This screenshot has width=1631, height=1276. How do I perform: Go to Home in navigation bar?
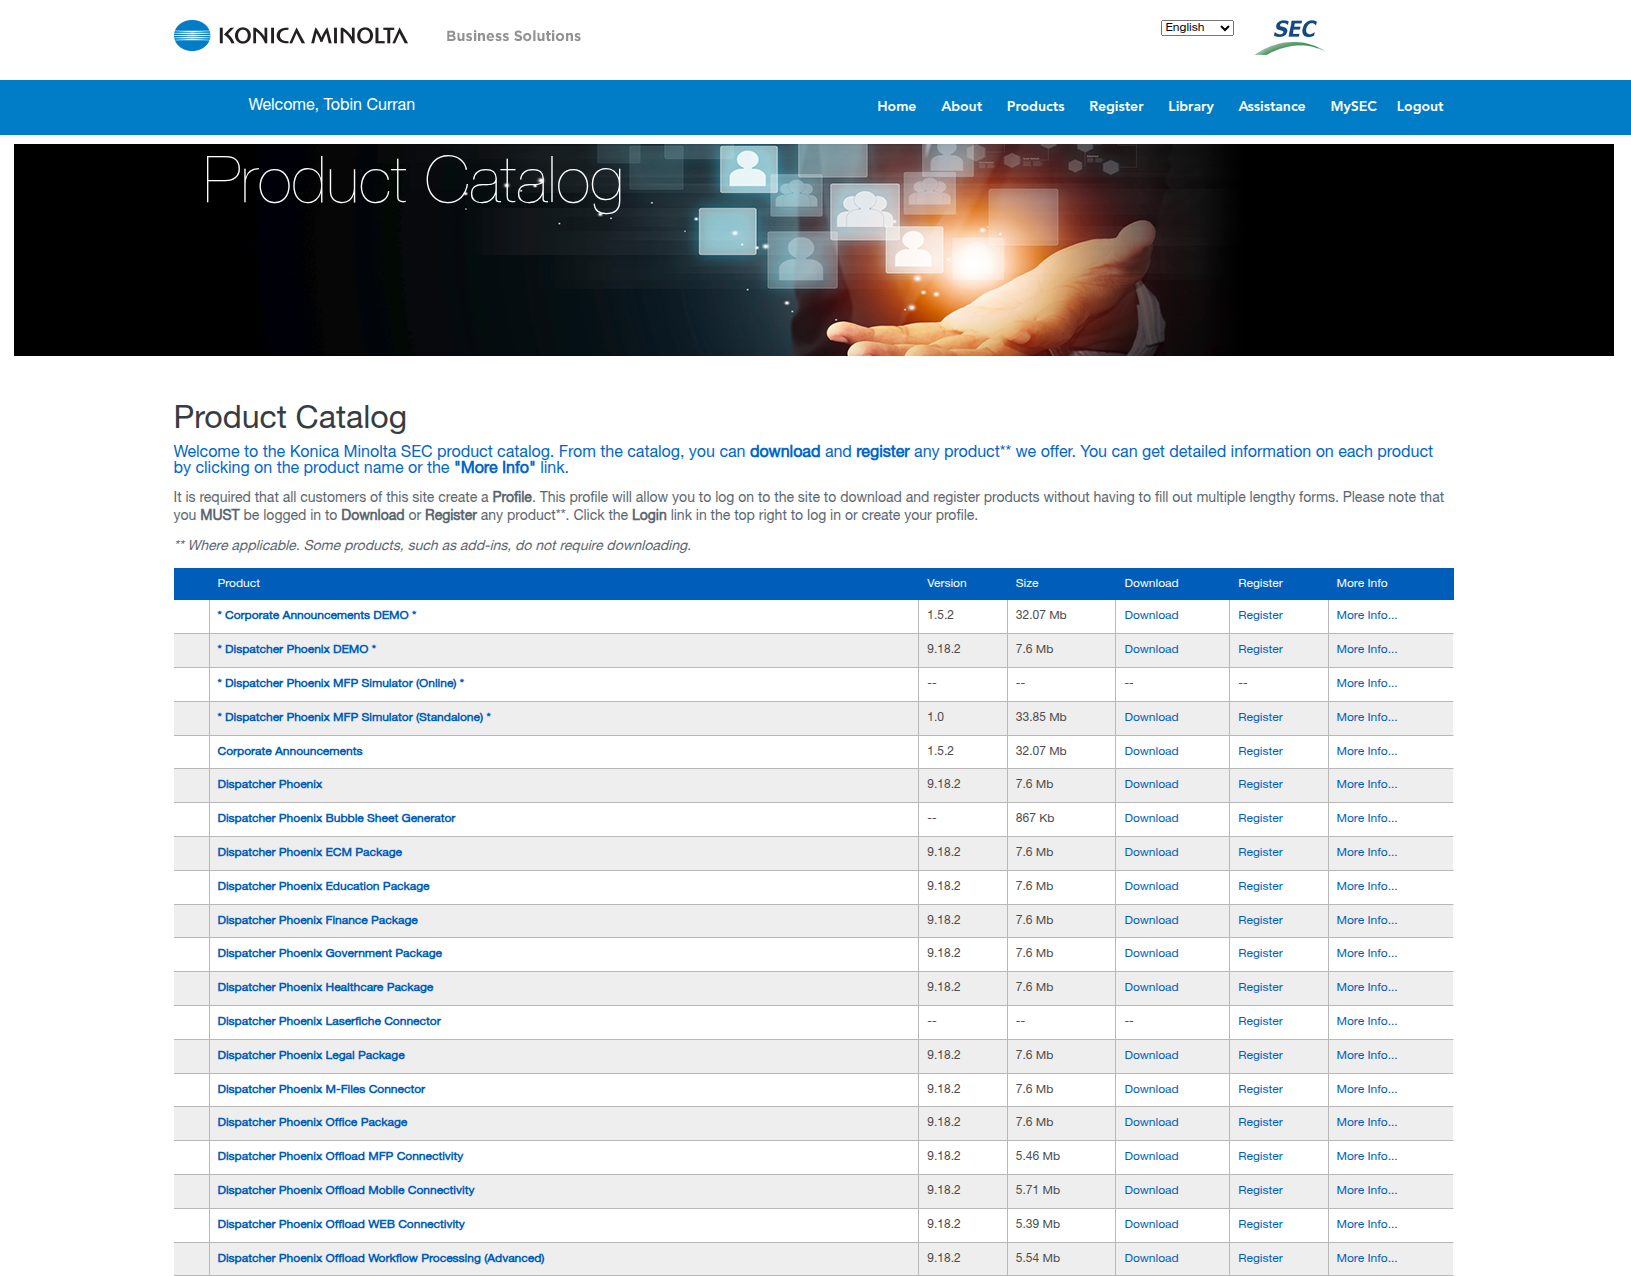tap(896, 106)
